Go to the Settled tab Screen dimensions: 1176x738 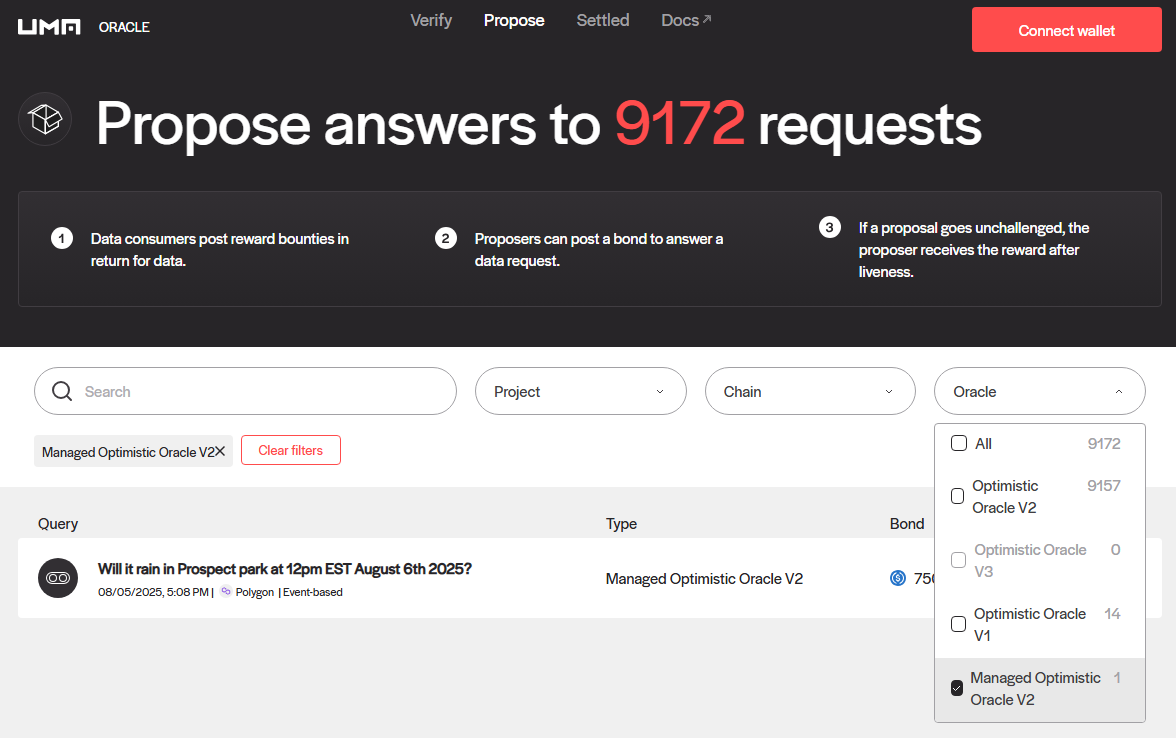(x=603, y=20)
